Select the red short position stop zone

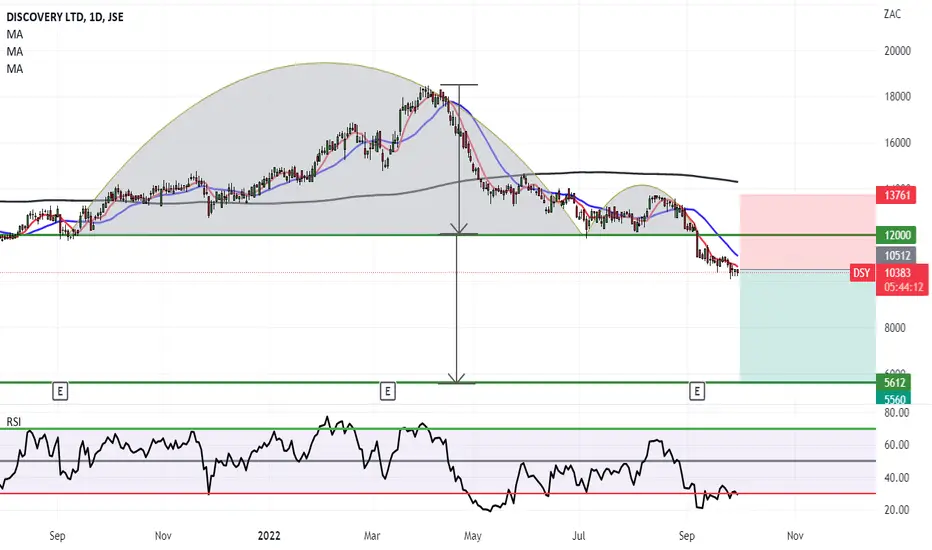[807, 232]
